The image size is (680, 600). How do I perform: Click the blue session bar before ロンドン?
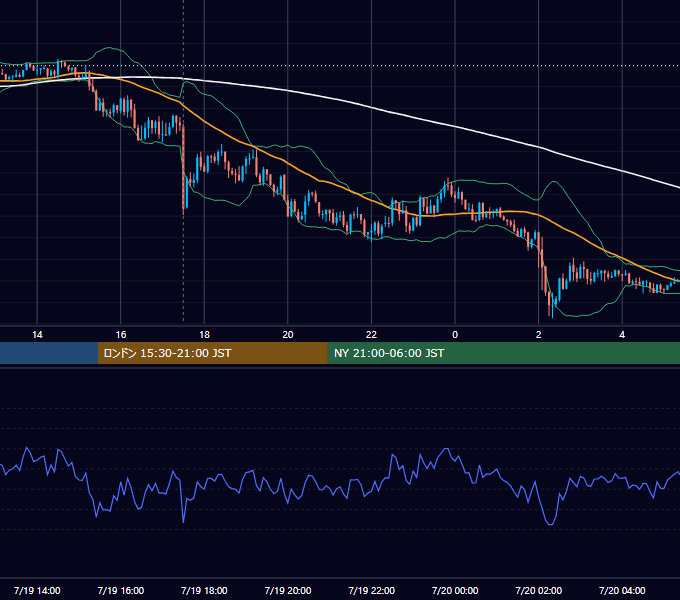point(49,353)
